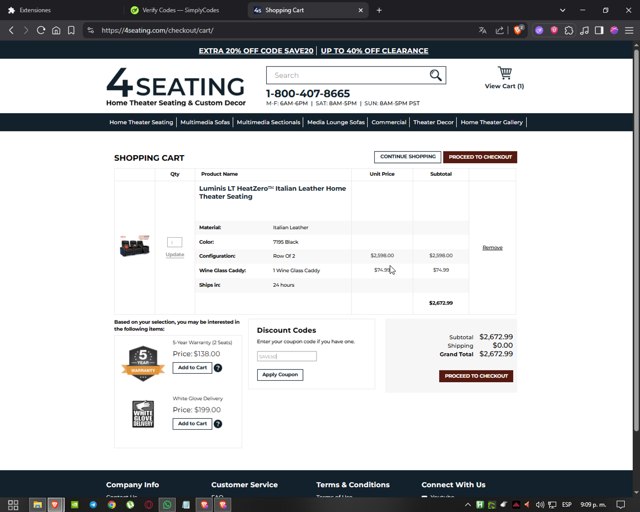This screenshot has width=640, height=512.
Task: Open Telegram from the taskbar
Action: [x=93, y=505]
